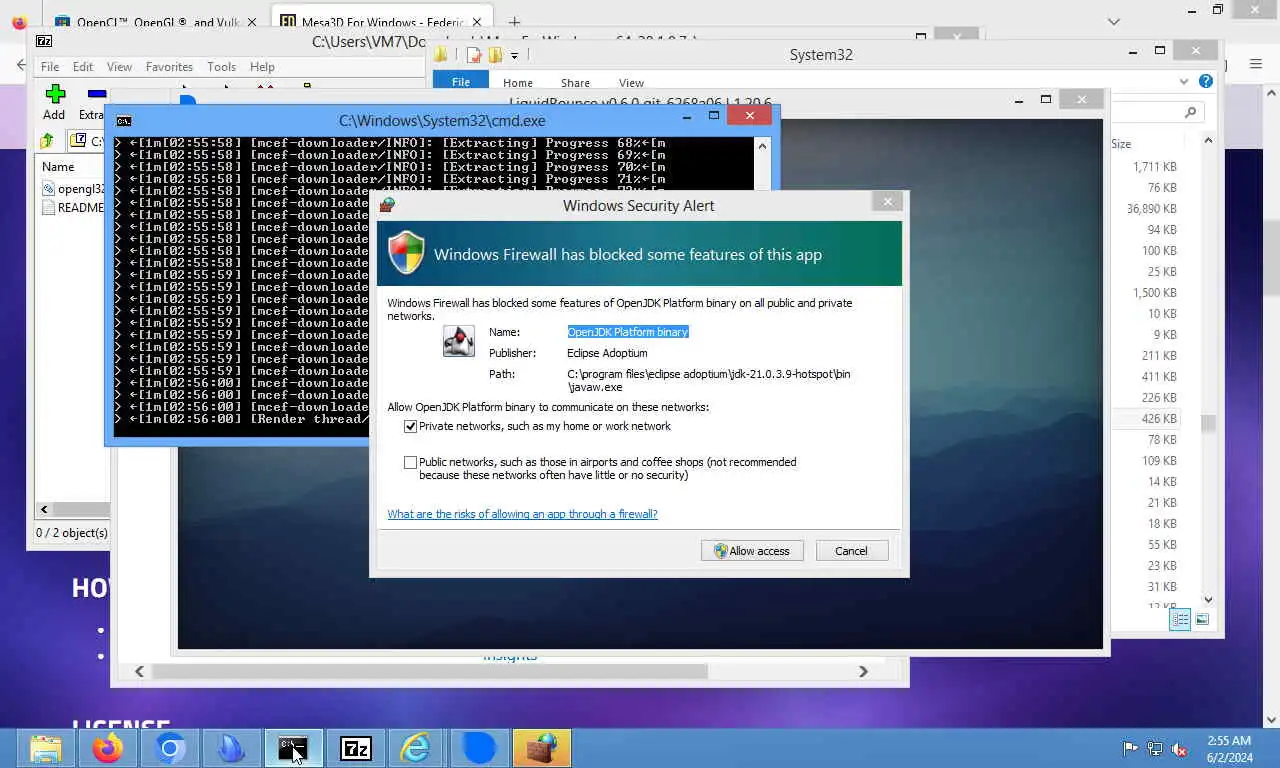Click the search magnifier in System32 Explorer
This screenshot has width=1280, height=768.
pos(1190,113)
